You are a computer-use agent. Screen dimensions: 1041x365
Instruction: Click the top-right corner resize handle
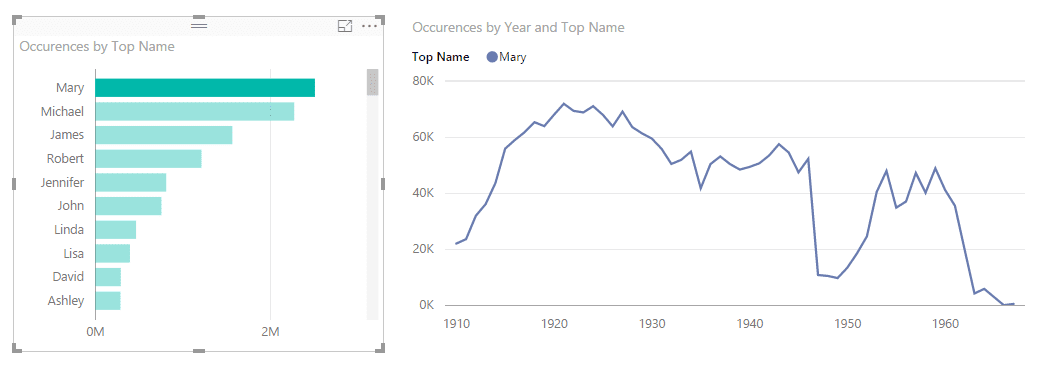tap(380, 19)
